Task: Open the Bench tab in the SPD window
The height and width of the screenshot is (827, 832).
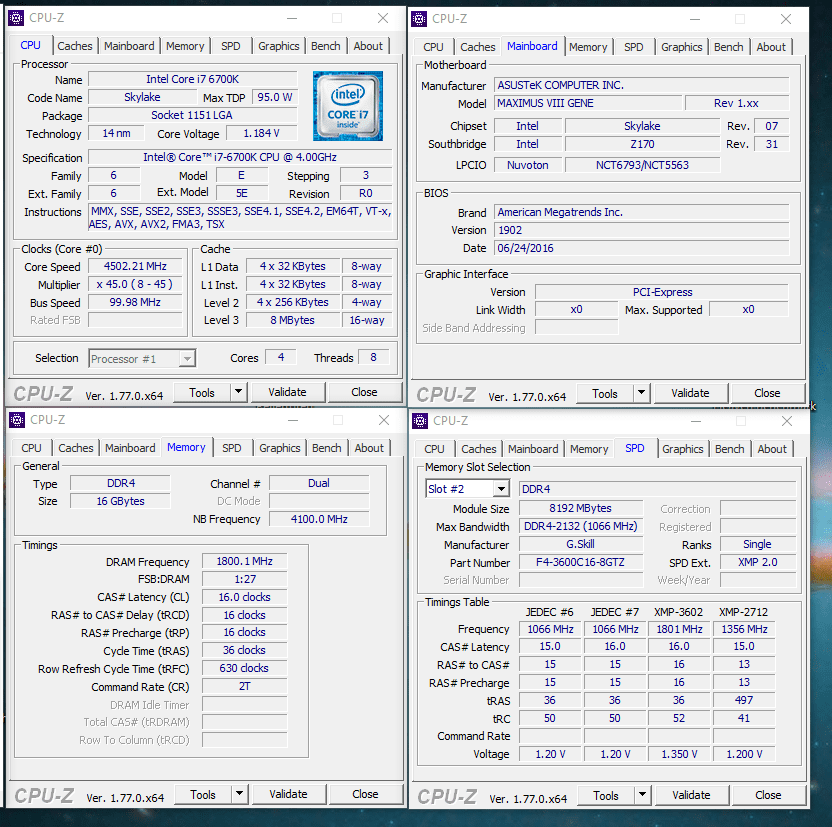Action: coord(730,449)
